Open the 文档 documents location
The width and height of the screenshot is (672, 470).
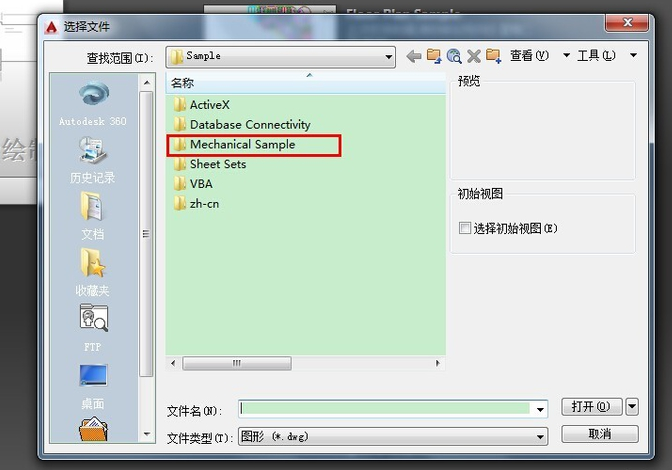click(x=93, y=216)
